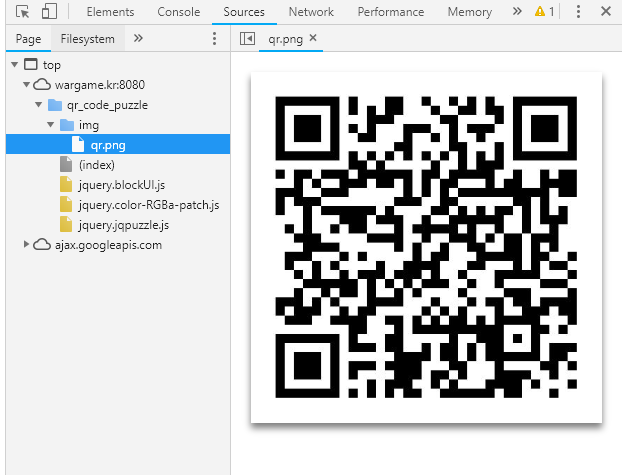Image resolution: width=622 pixels, height=475 pixels.
Task: Click the jquery.jqpuzzle.js script icon
Action: (x=66, y=224)
